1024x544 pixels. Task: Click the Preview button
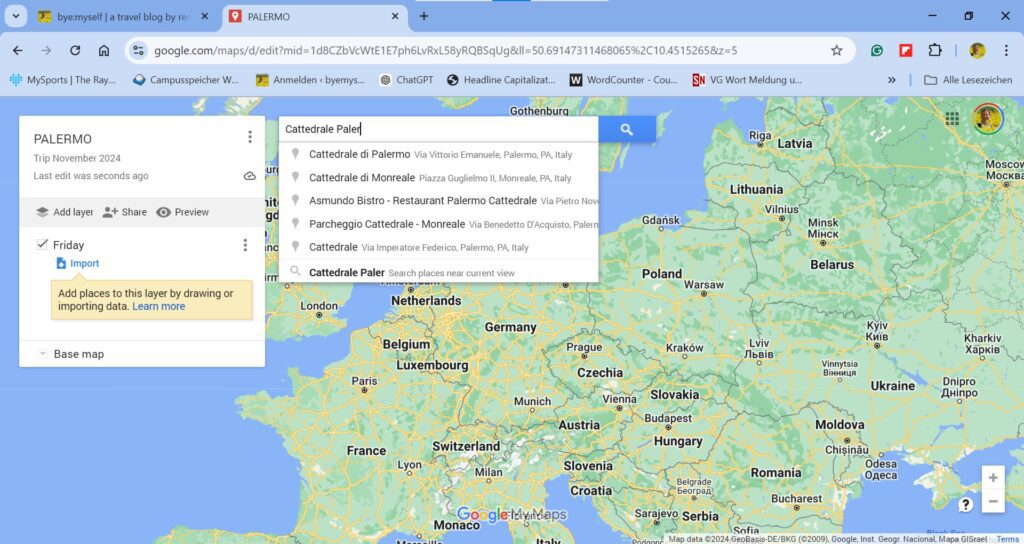coord(183,212)
